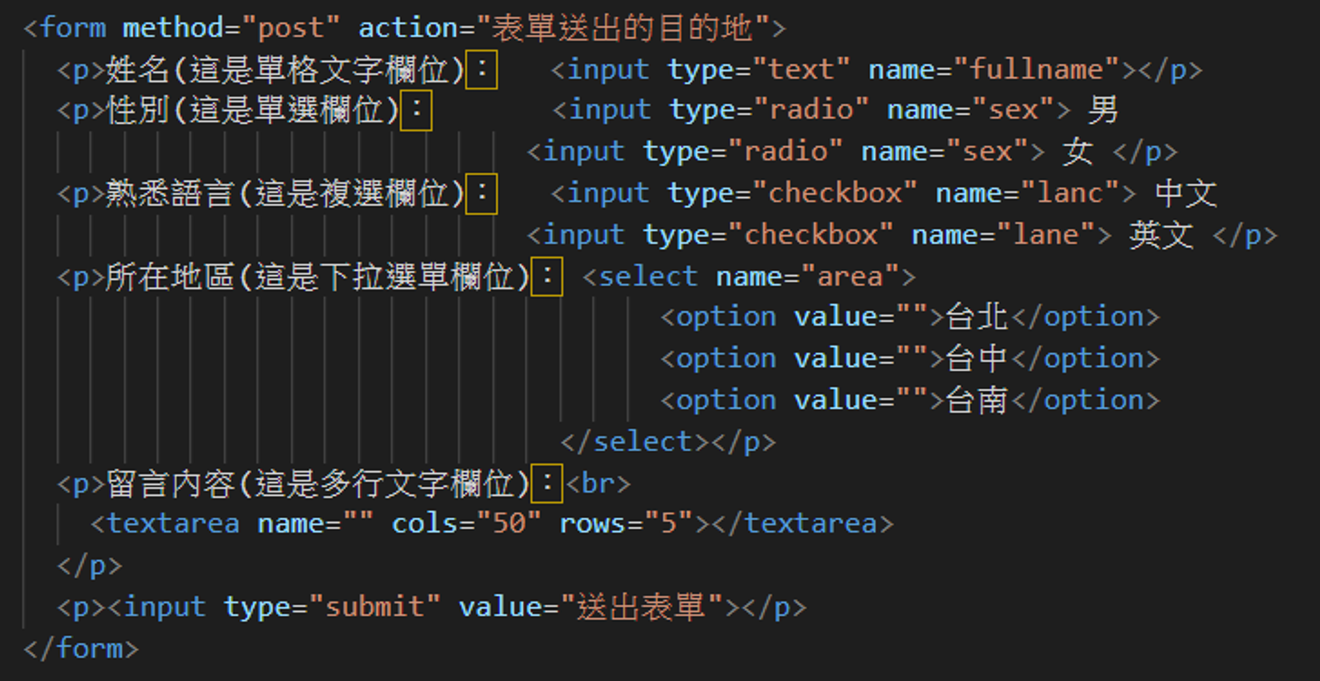Click the closing </form> tag
Image resolution: width=1320 pixels, height=681 pixels.
pos(79,648)
